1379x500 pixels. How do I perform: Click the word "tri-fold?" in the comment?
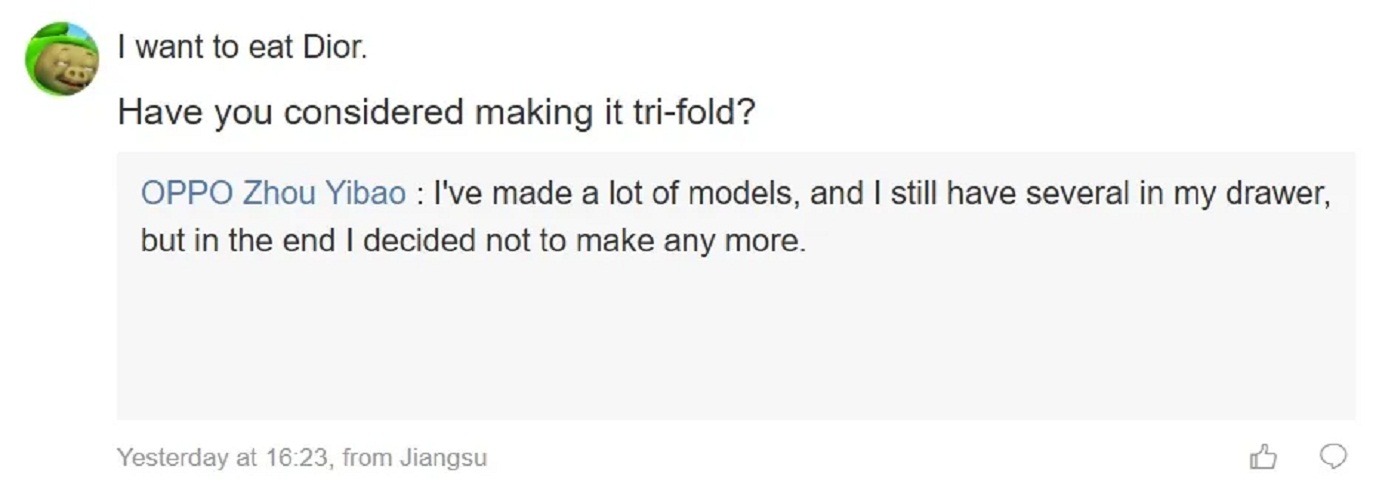tap(694, 112)
